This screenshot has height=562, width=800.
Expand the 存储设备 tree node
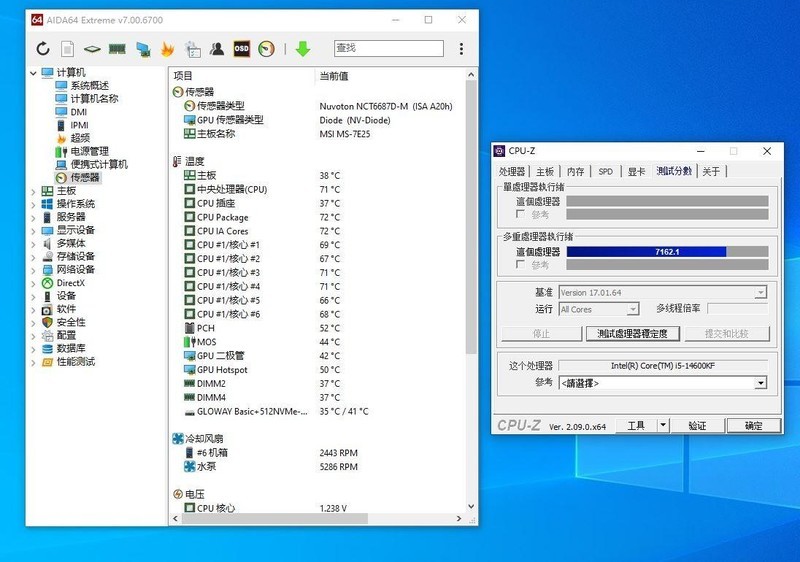33,257
